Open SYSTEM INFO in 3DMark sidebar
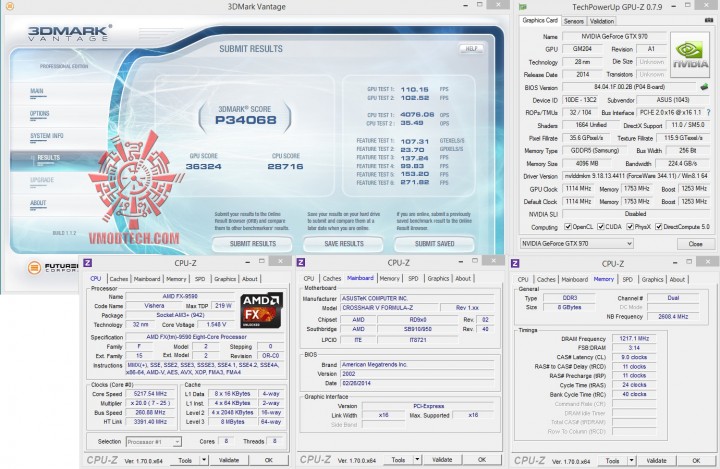The image size is (720, 469). pyautogui.click(x=47, y=136)
